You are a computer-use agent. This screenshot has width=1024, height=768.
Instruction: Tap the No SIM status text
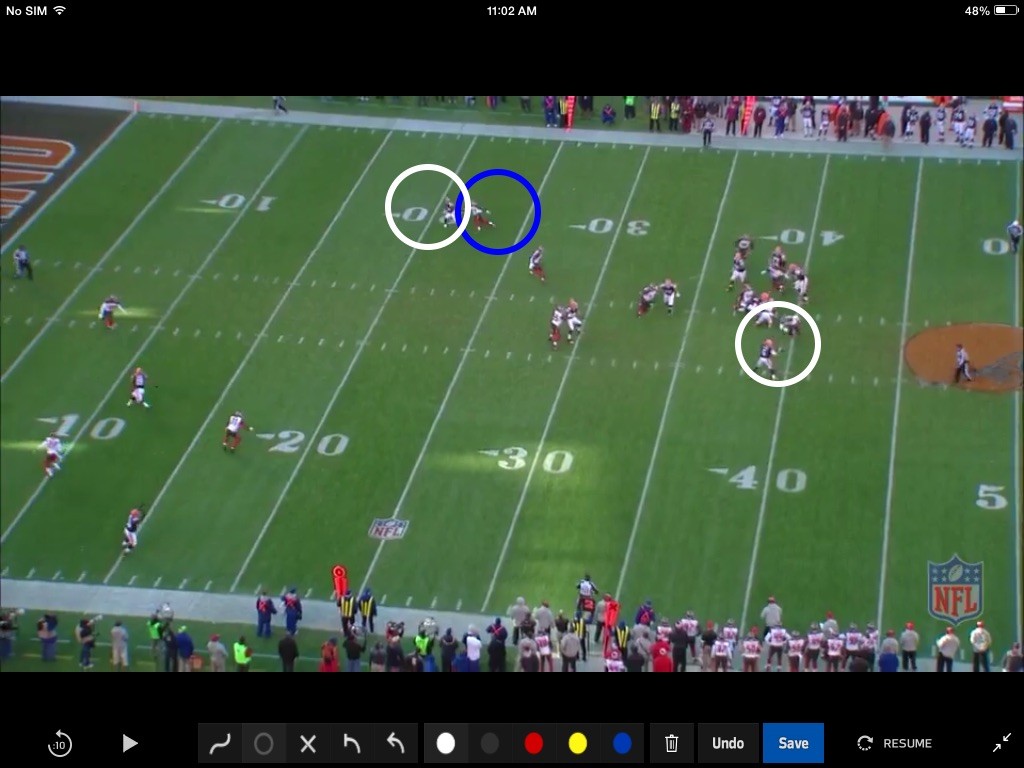(x=26, y=10)
